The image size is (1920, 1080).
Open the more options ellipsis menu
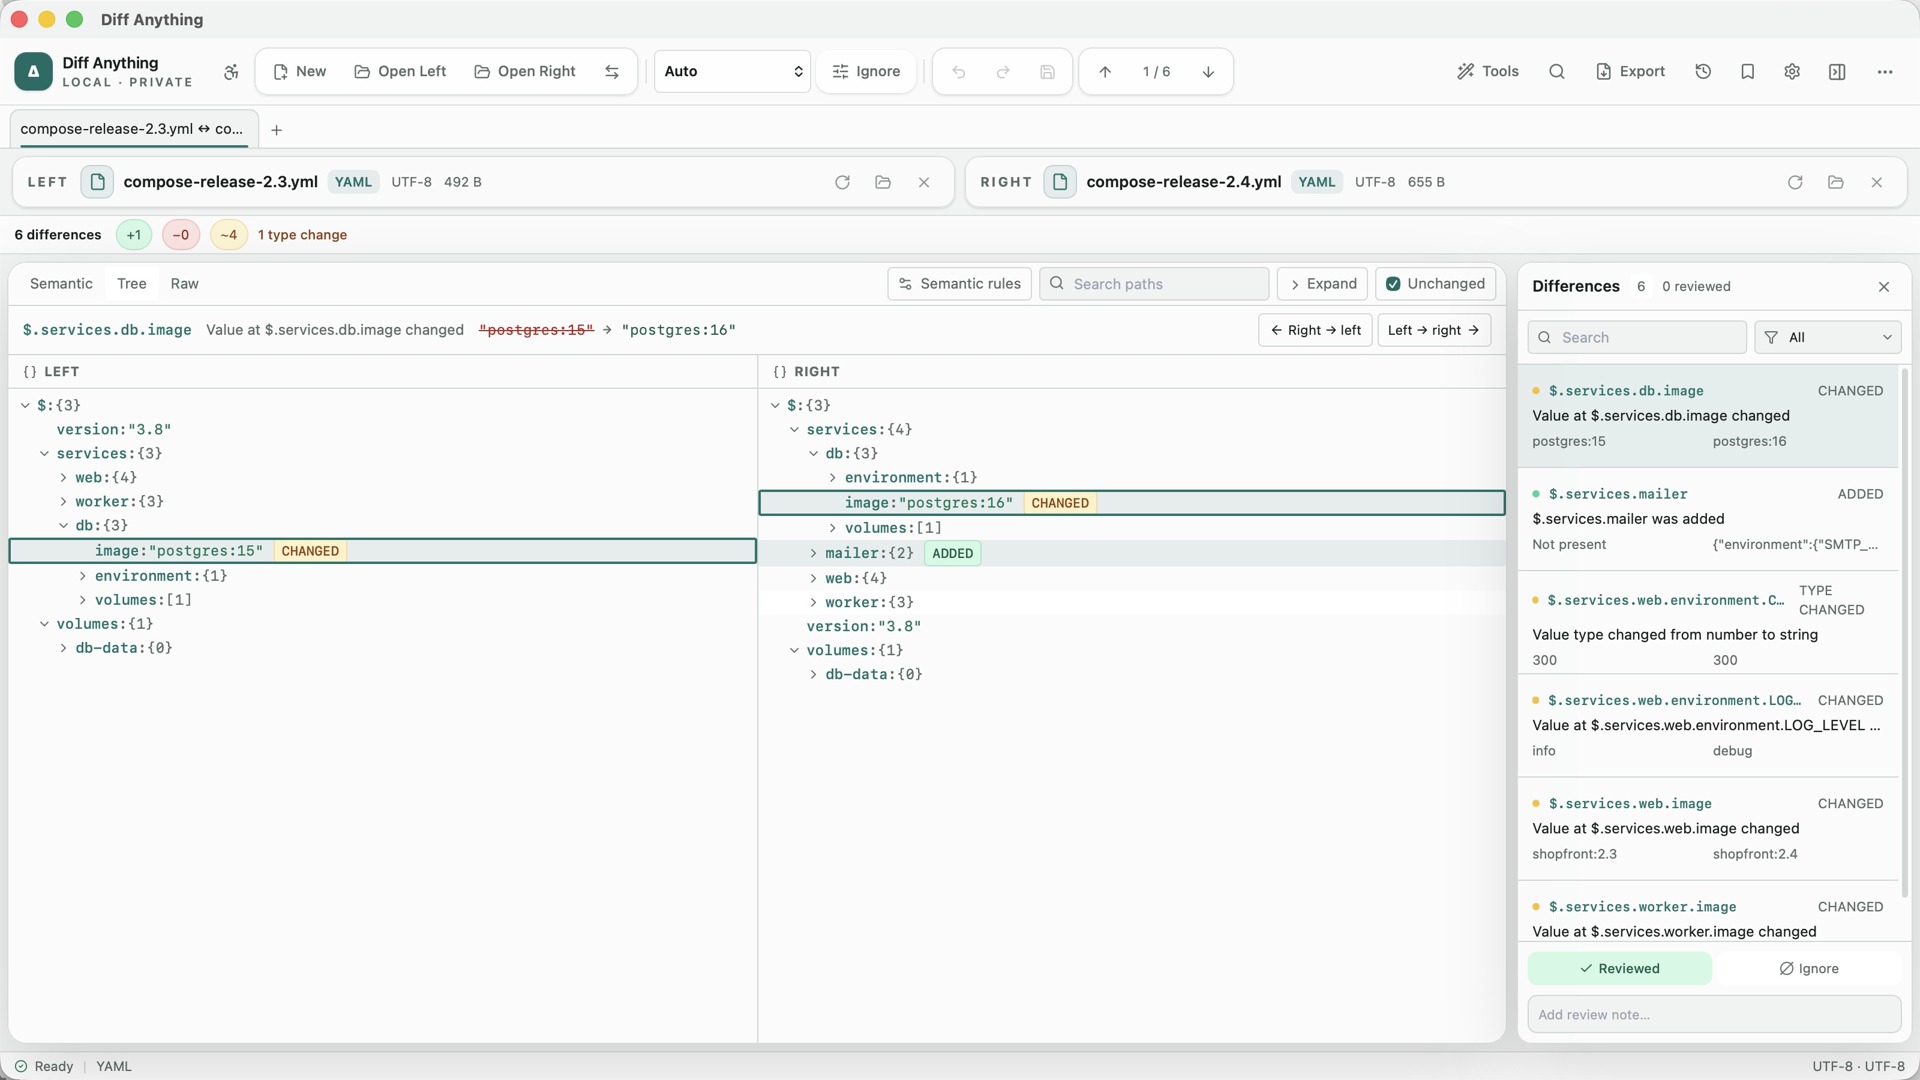[x=1884, y=72]
